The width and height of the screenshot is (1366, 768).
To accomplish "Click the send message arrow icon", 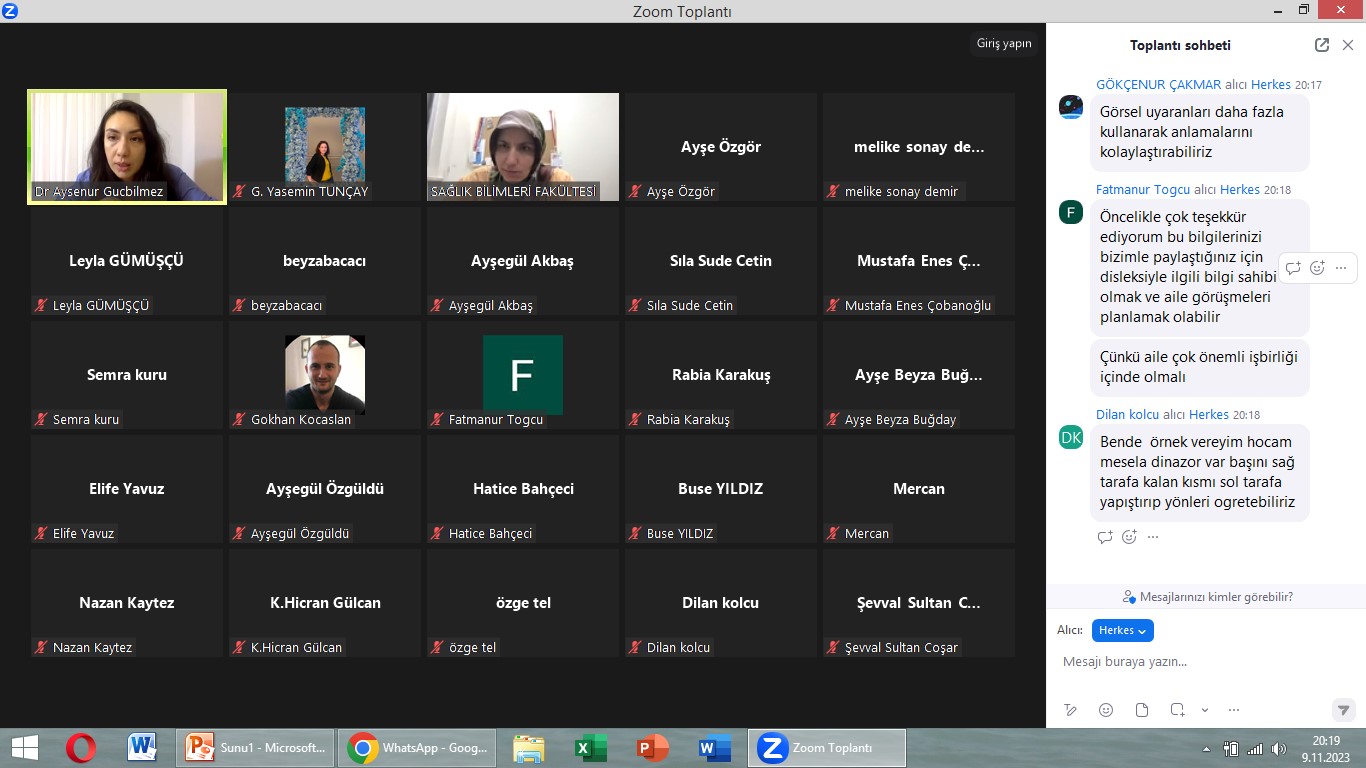I will click(1344, 710).
